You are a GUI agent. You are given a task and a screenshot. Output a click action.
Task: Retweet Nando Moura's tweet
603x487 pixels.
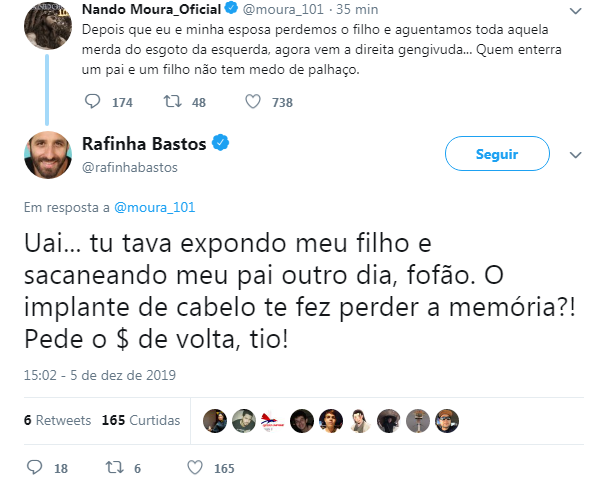point(172,102)
